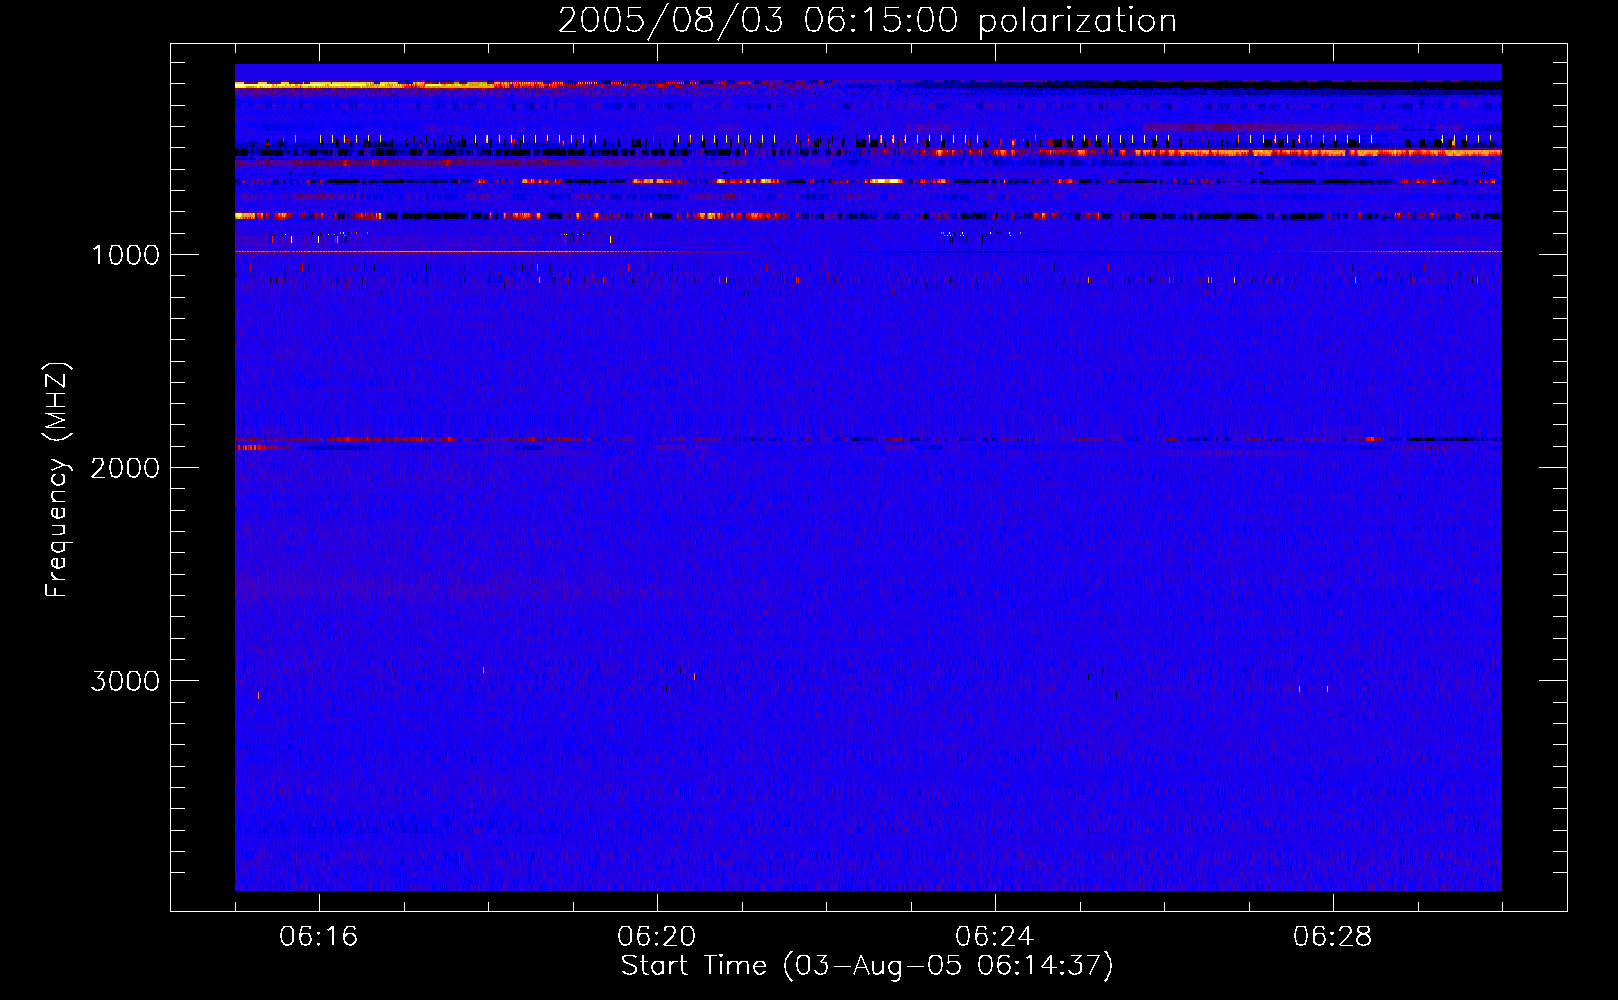1618x1000 pixels.
Task: Click the 1000 frequency tick label
Action: (125, 255)
